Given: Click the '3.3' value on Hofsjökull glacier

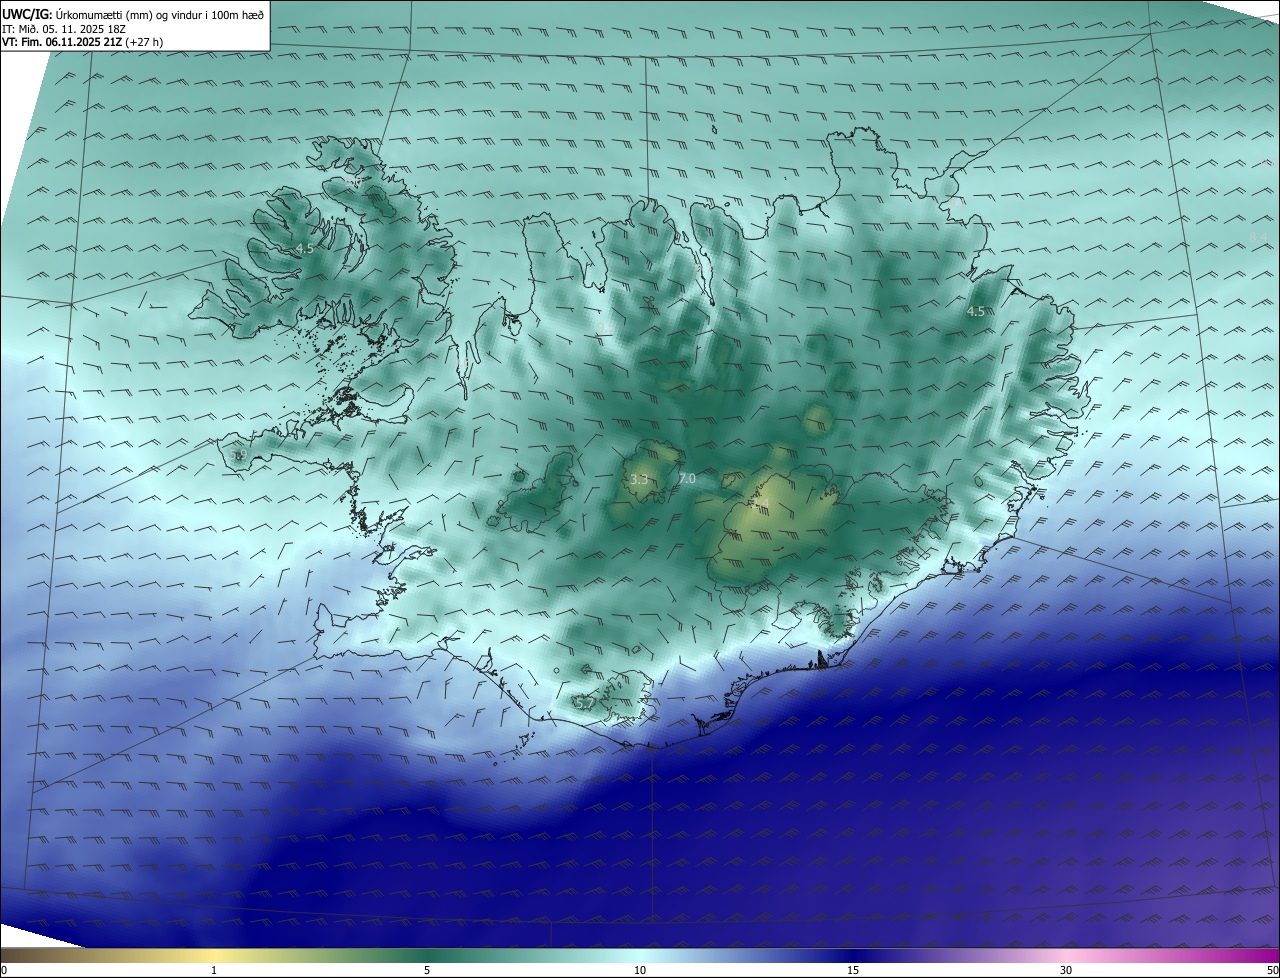Looking at the screenshot, I should 639,479.
